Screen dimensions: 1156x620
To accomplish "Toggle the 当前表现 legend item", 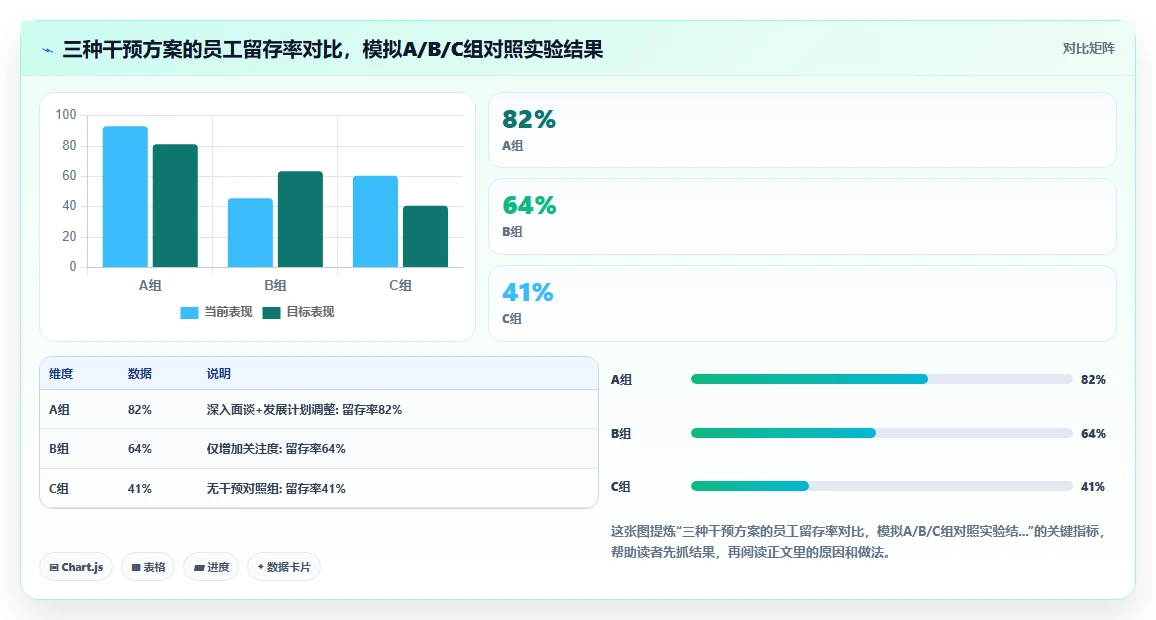I will pyautogui.click(x=216, y=312).
